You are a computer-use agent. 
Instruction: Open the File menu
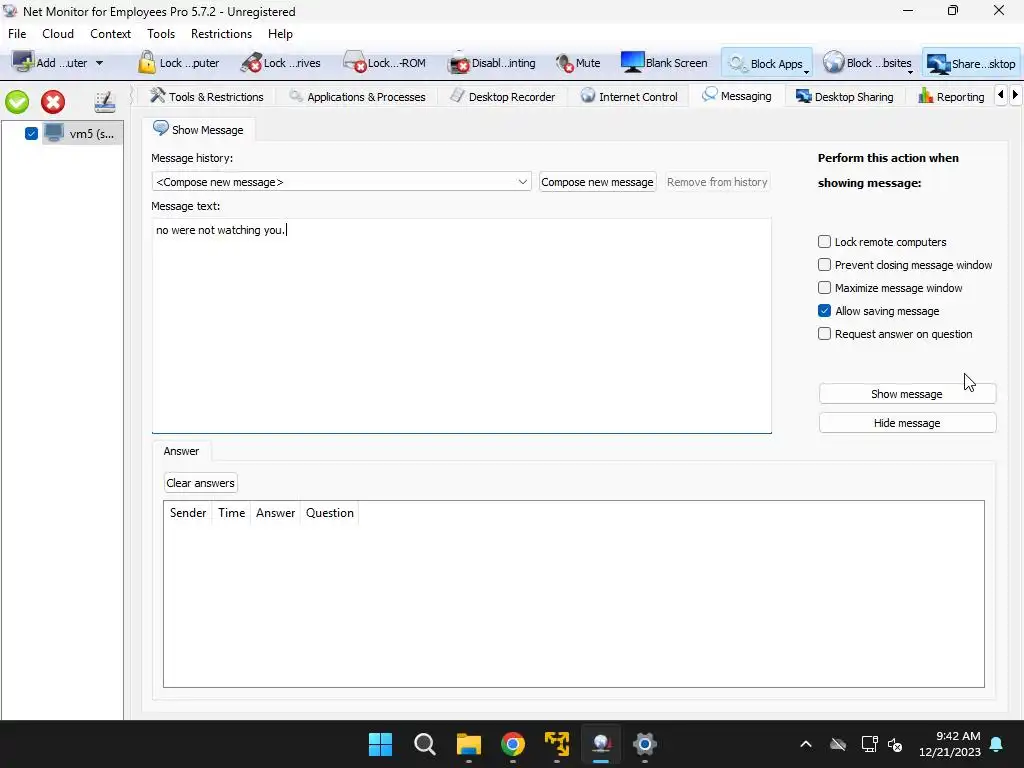point(17,33)
